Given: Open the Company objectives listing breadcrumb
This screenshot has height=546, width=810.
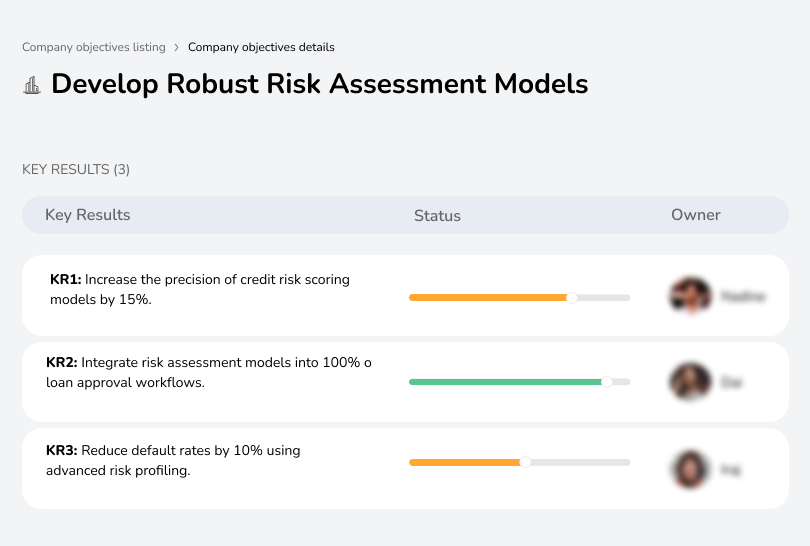Looking at the screenshot, I should (x=94, y=47).
